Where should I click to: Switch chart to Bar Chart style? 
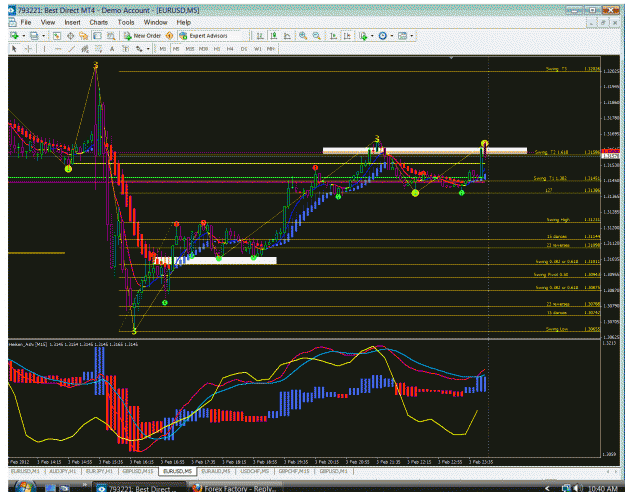(260, 36)
